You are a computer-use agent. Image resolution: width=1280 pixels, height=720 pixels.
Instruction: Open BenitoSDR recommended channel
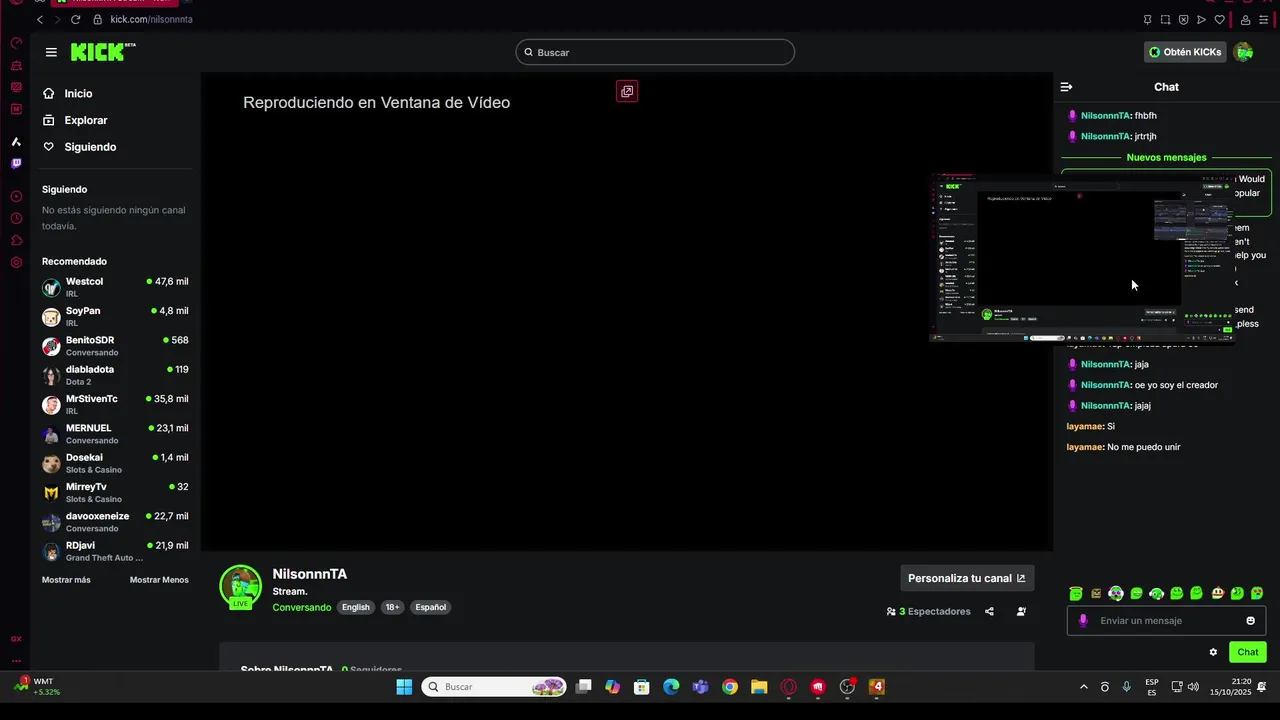115,346
